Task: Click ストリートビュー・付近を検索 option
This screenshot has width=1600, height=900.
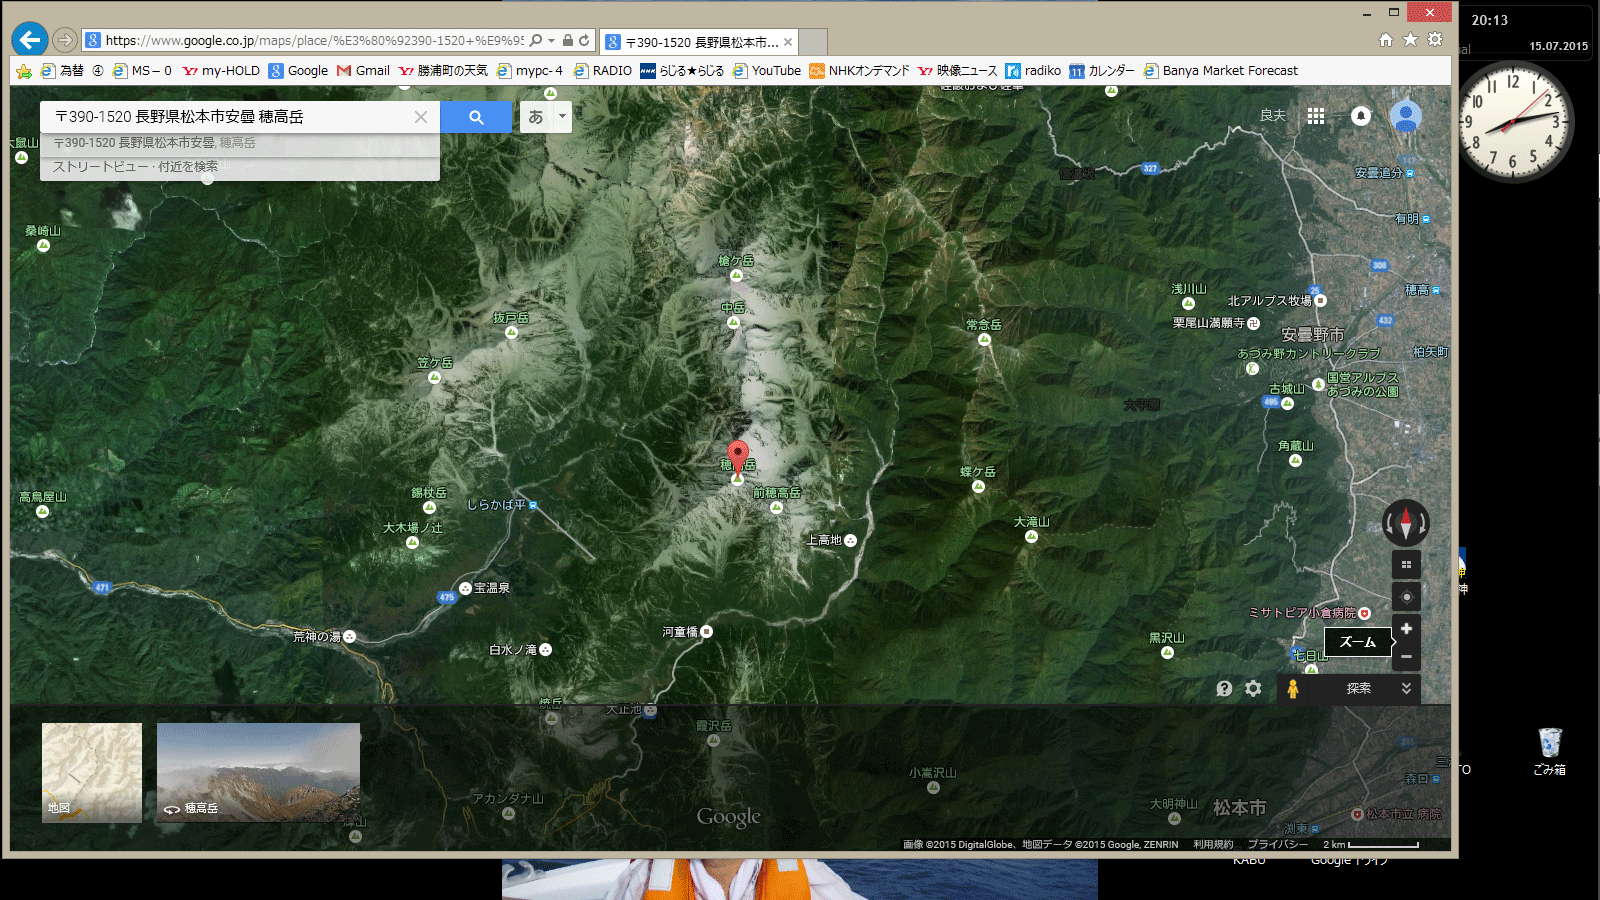Action: [136, 166]
